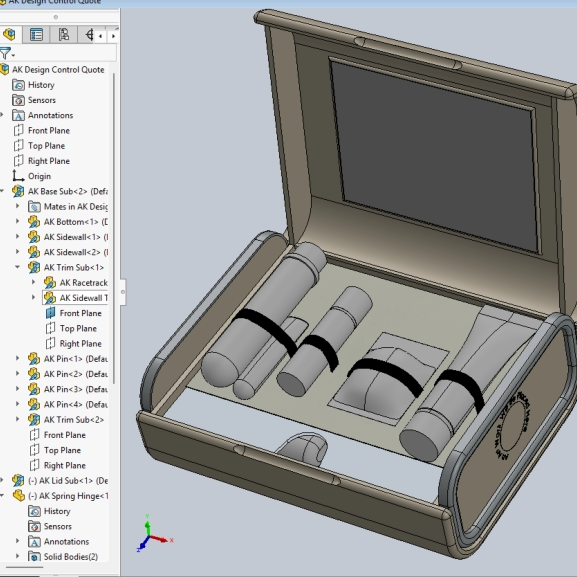Expand the AK Pin<3> part
Image resolution: width=577 pixels, height=577 pixels.
tap(17, 389)
